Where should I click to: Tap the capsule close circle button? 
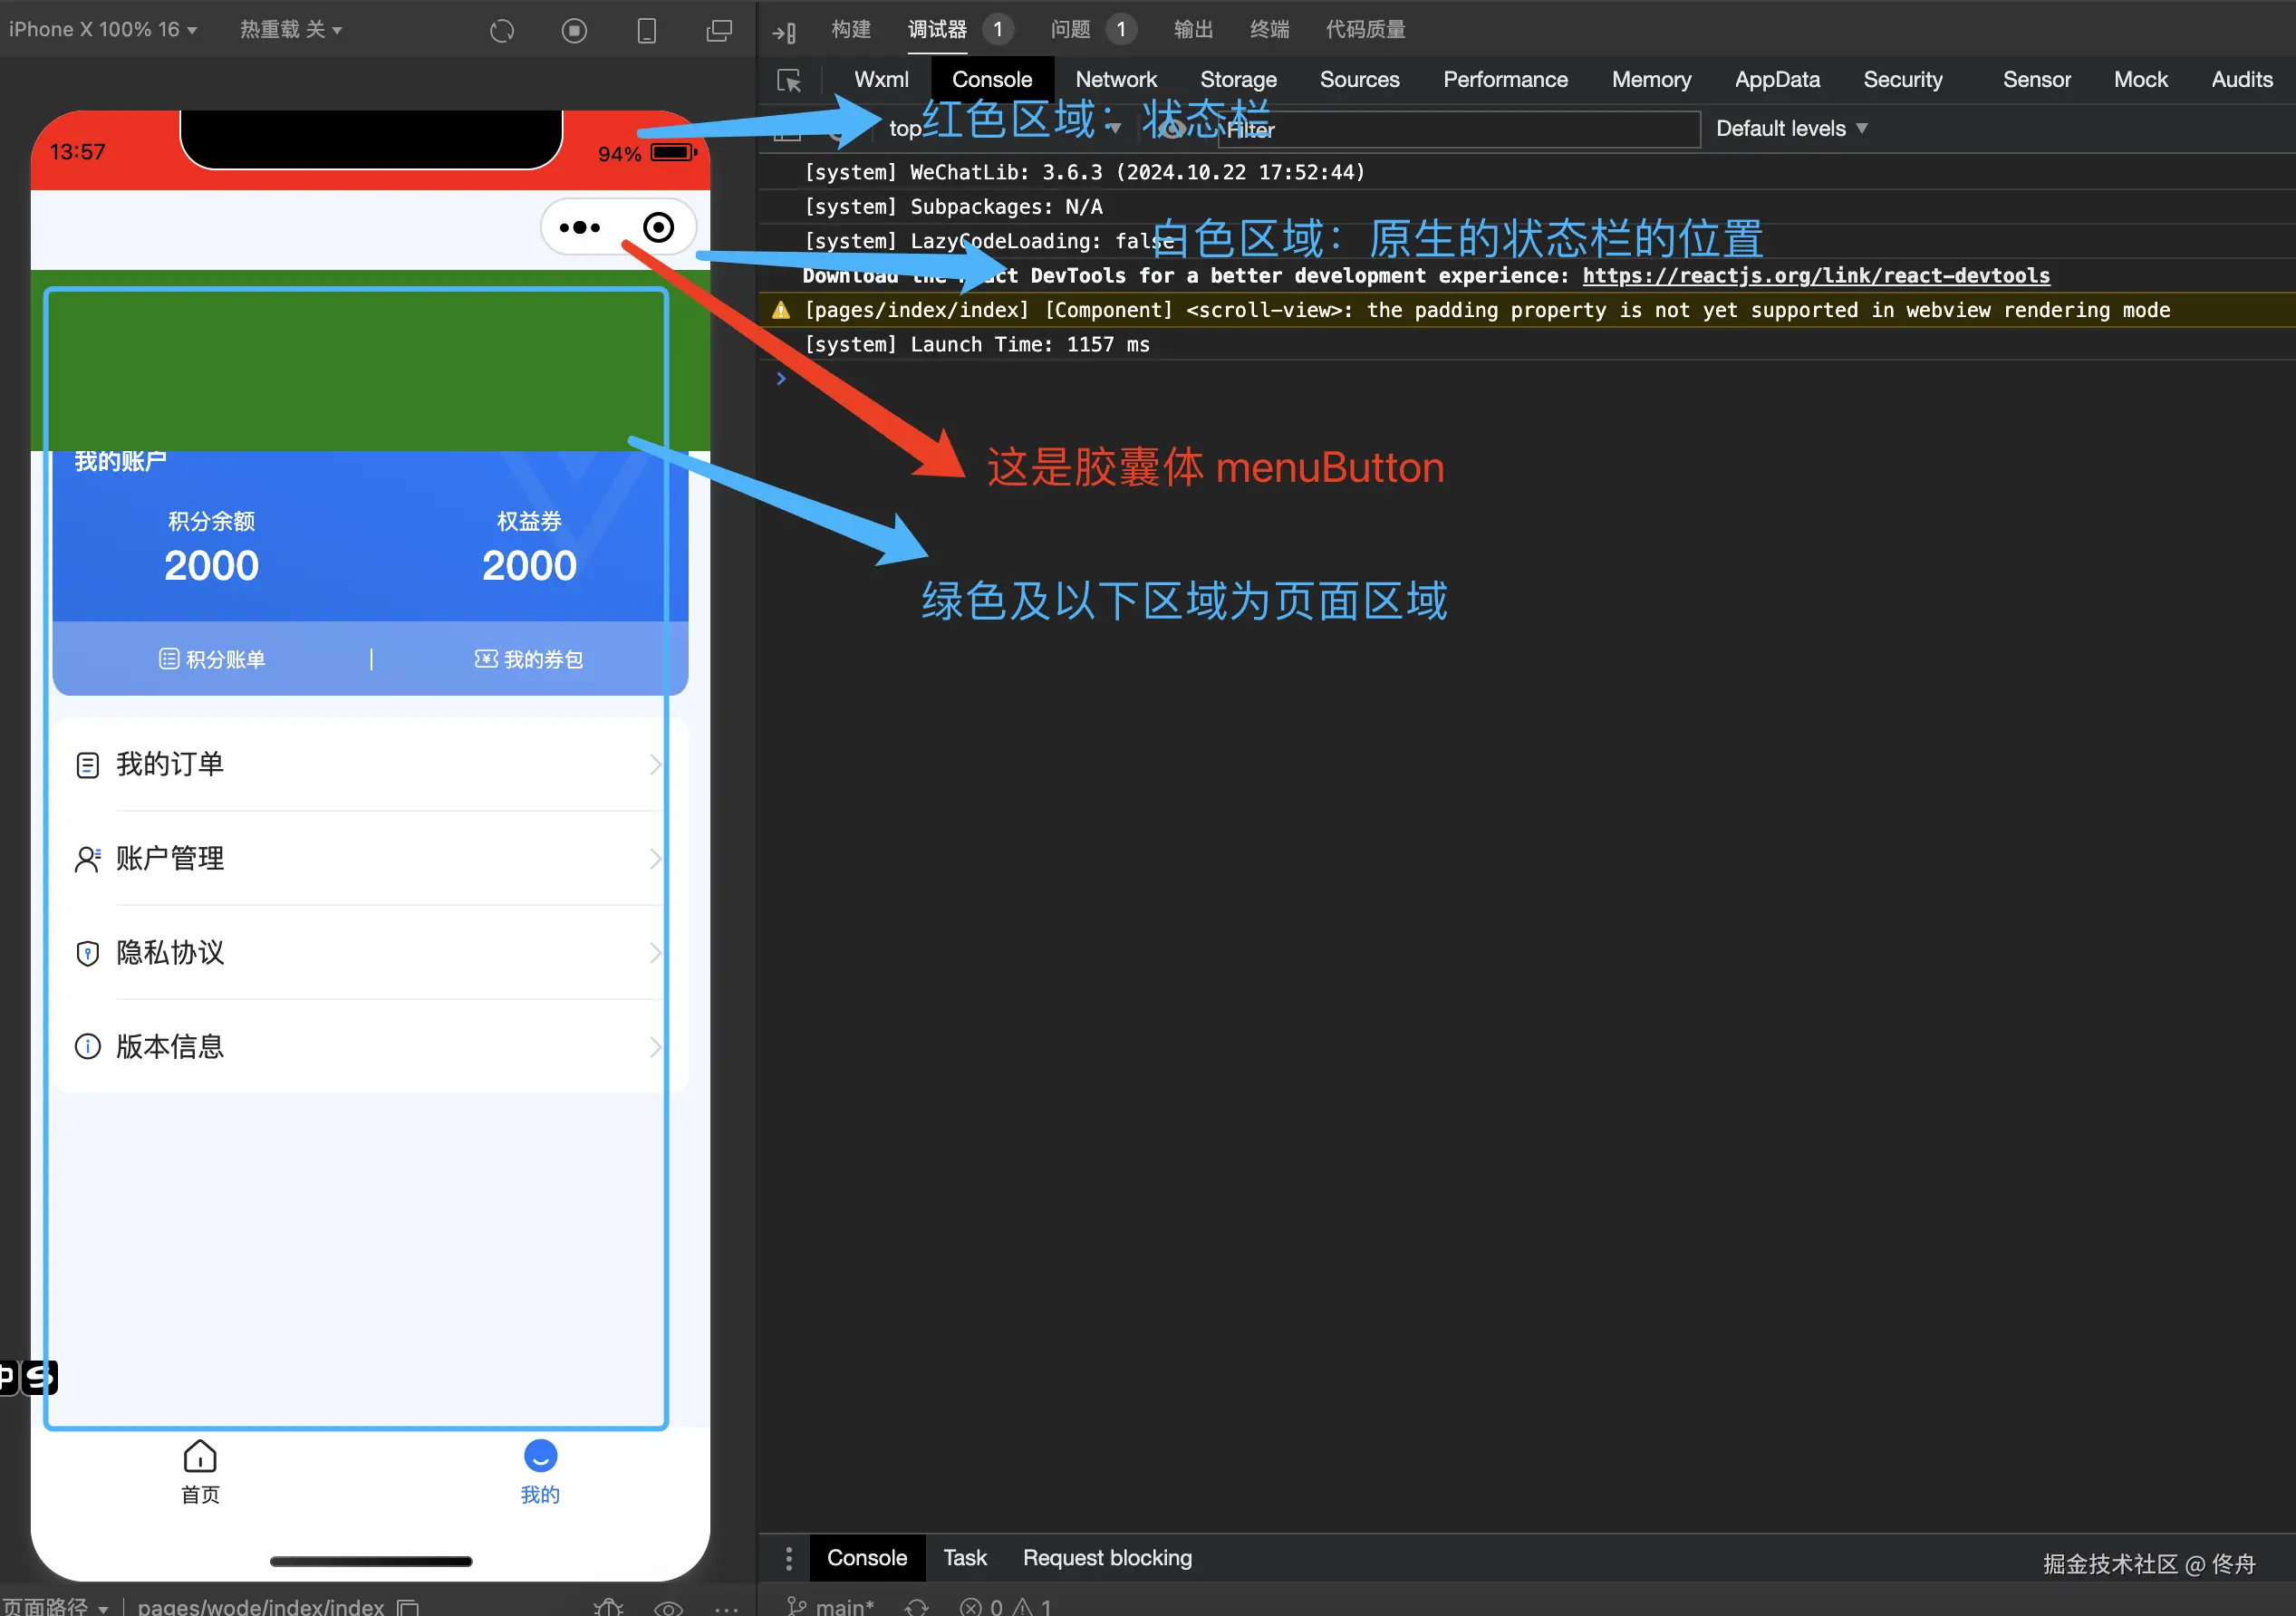[x=658, y=228]
